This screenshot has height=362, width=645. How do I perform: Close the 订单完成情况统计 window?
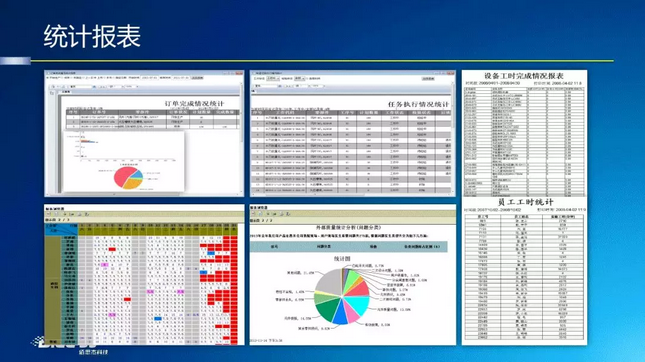[239, 73]
